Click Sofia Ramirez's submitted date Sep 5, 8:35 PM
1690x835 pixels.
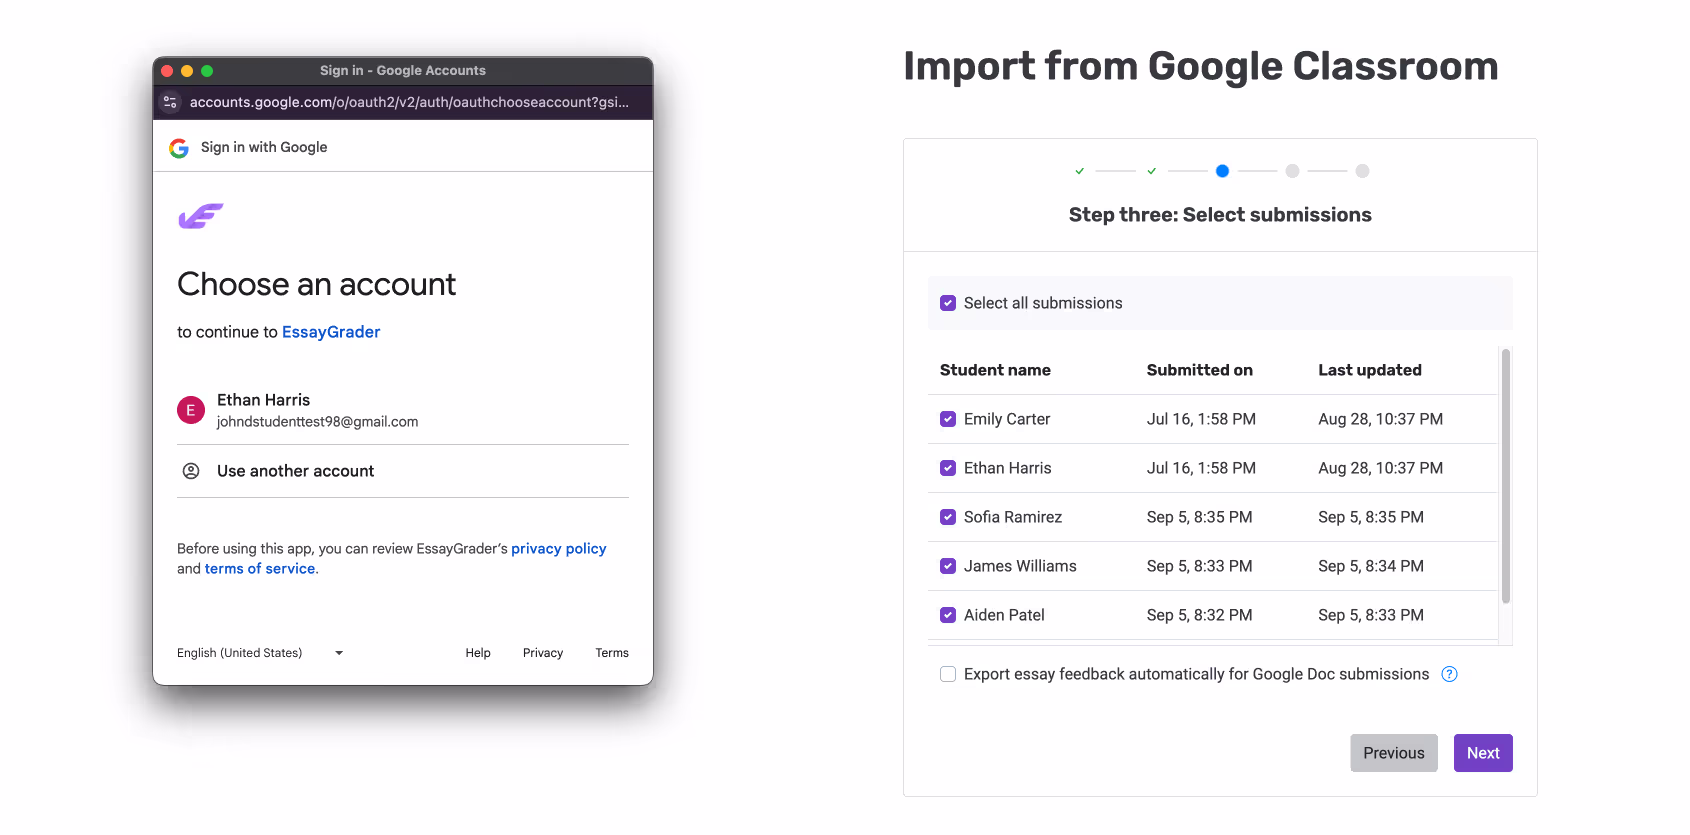pos(1199,517)
